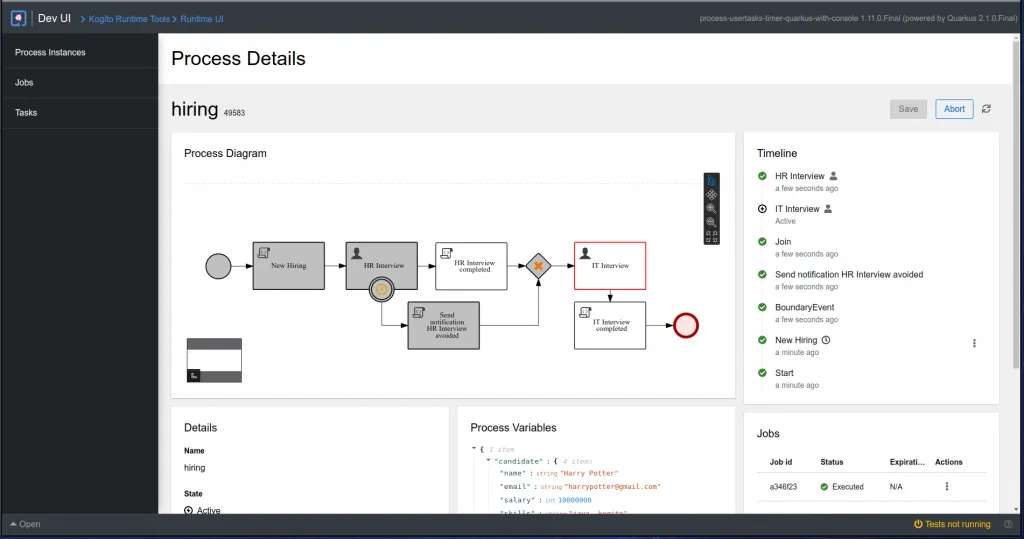Click the name value "Harry Potter"
This screenshot has height=539, width=1024.
point(589,473)
